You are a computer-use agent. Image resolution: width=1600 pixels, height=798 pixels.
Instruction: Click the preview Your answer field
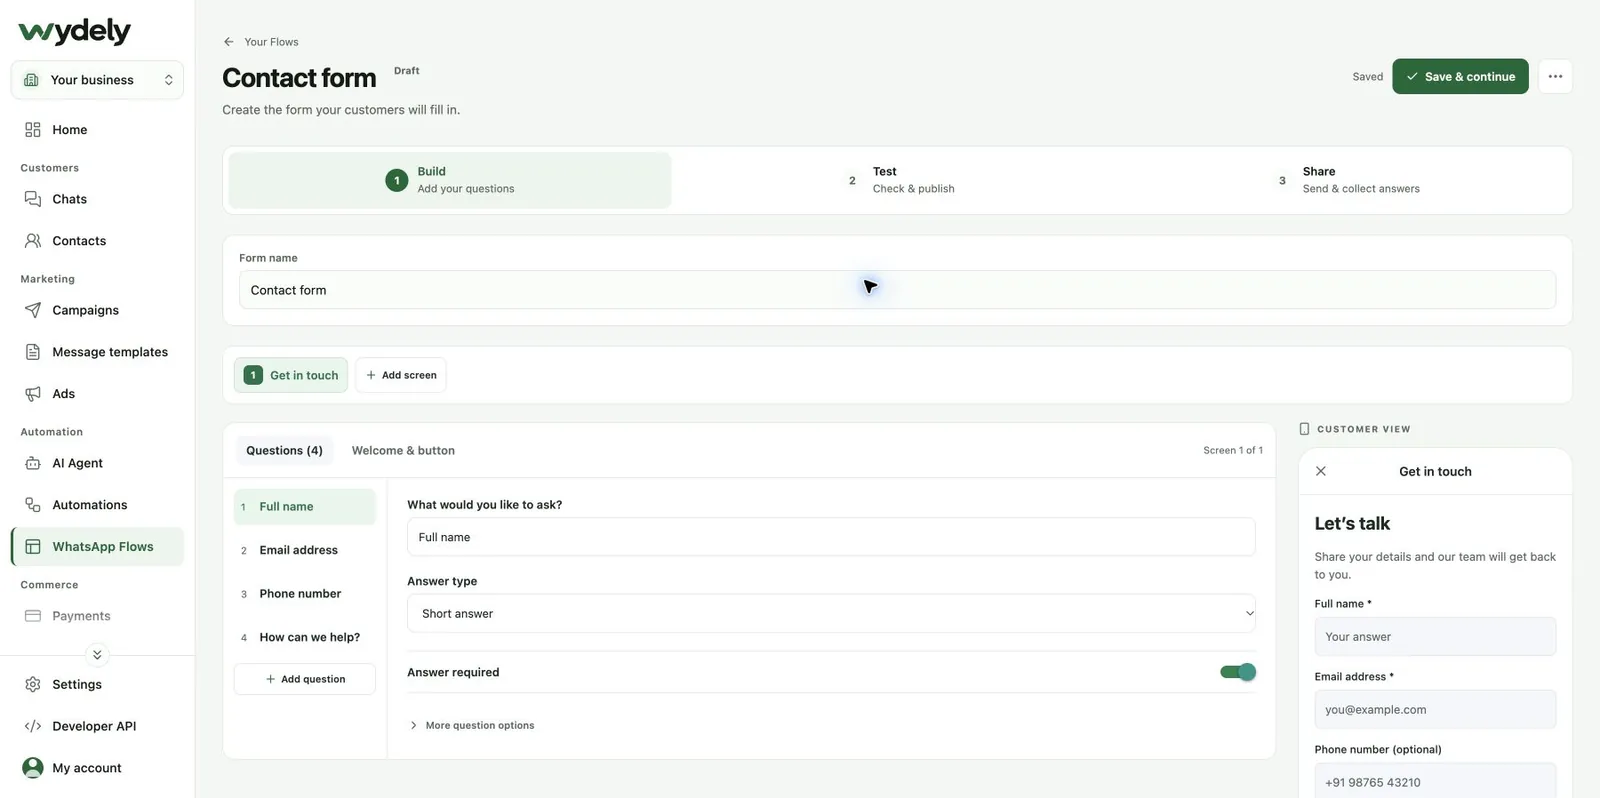1435,637
